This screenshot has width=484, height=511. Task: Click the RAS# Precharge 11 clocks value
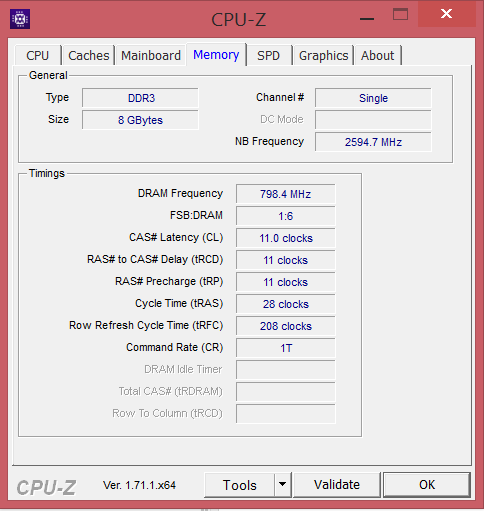tap(286, 282)
